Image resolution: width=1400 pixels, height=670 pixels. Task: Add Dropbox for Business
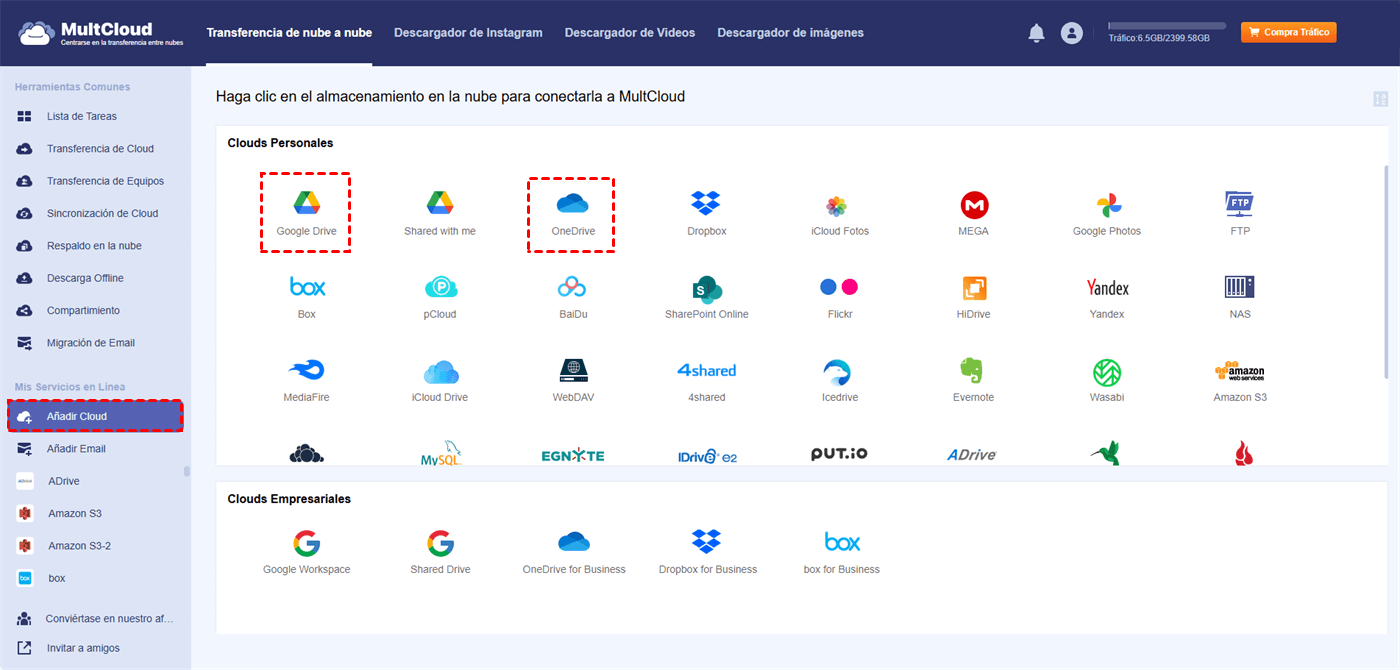pos(707,552)
